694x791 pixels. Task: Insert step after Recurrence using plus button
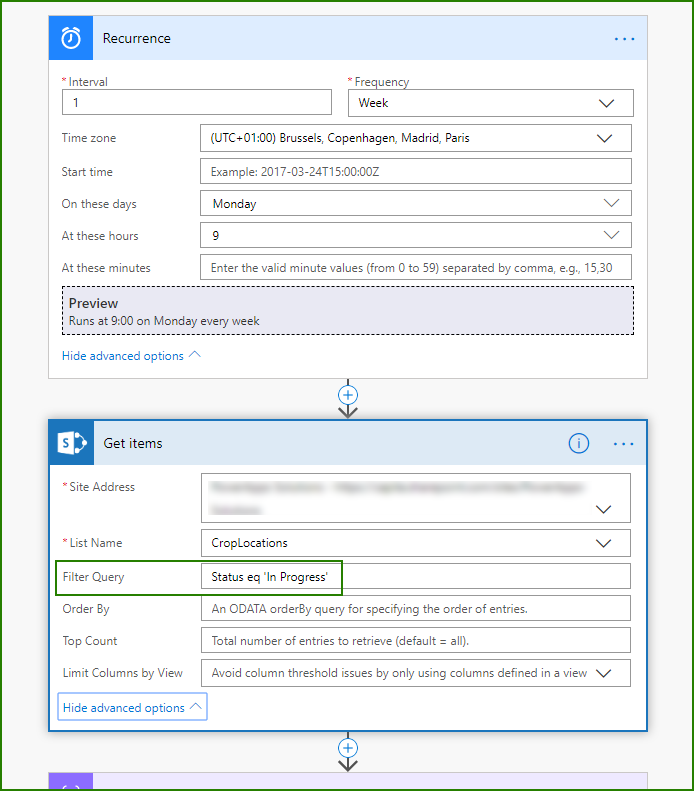pyautogui.click(x=348, y=394)
